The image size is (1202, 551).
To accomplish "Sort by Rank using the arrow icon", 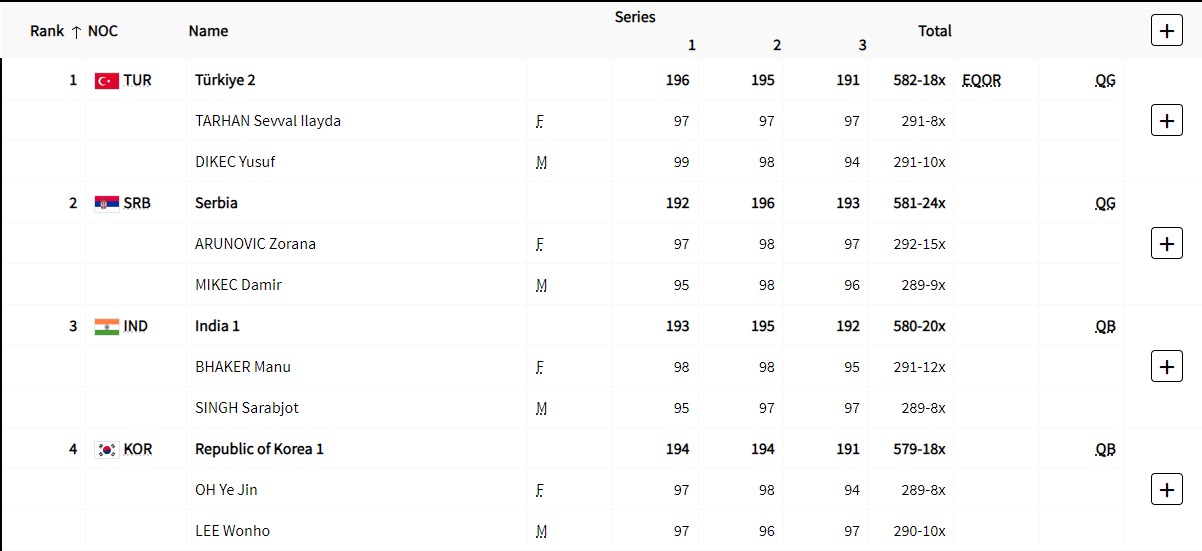I will pos(76,32).
